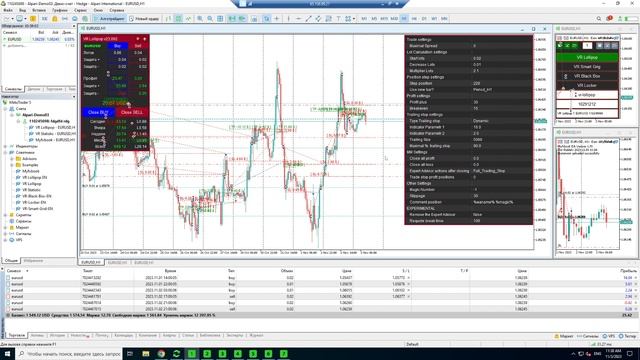Open the Графики menu
This screenshot has height=360, width=640.
coord(60,10)
